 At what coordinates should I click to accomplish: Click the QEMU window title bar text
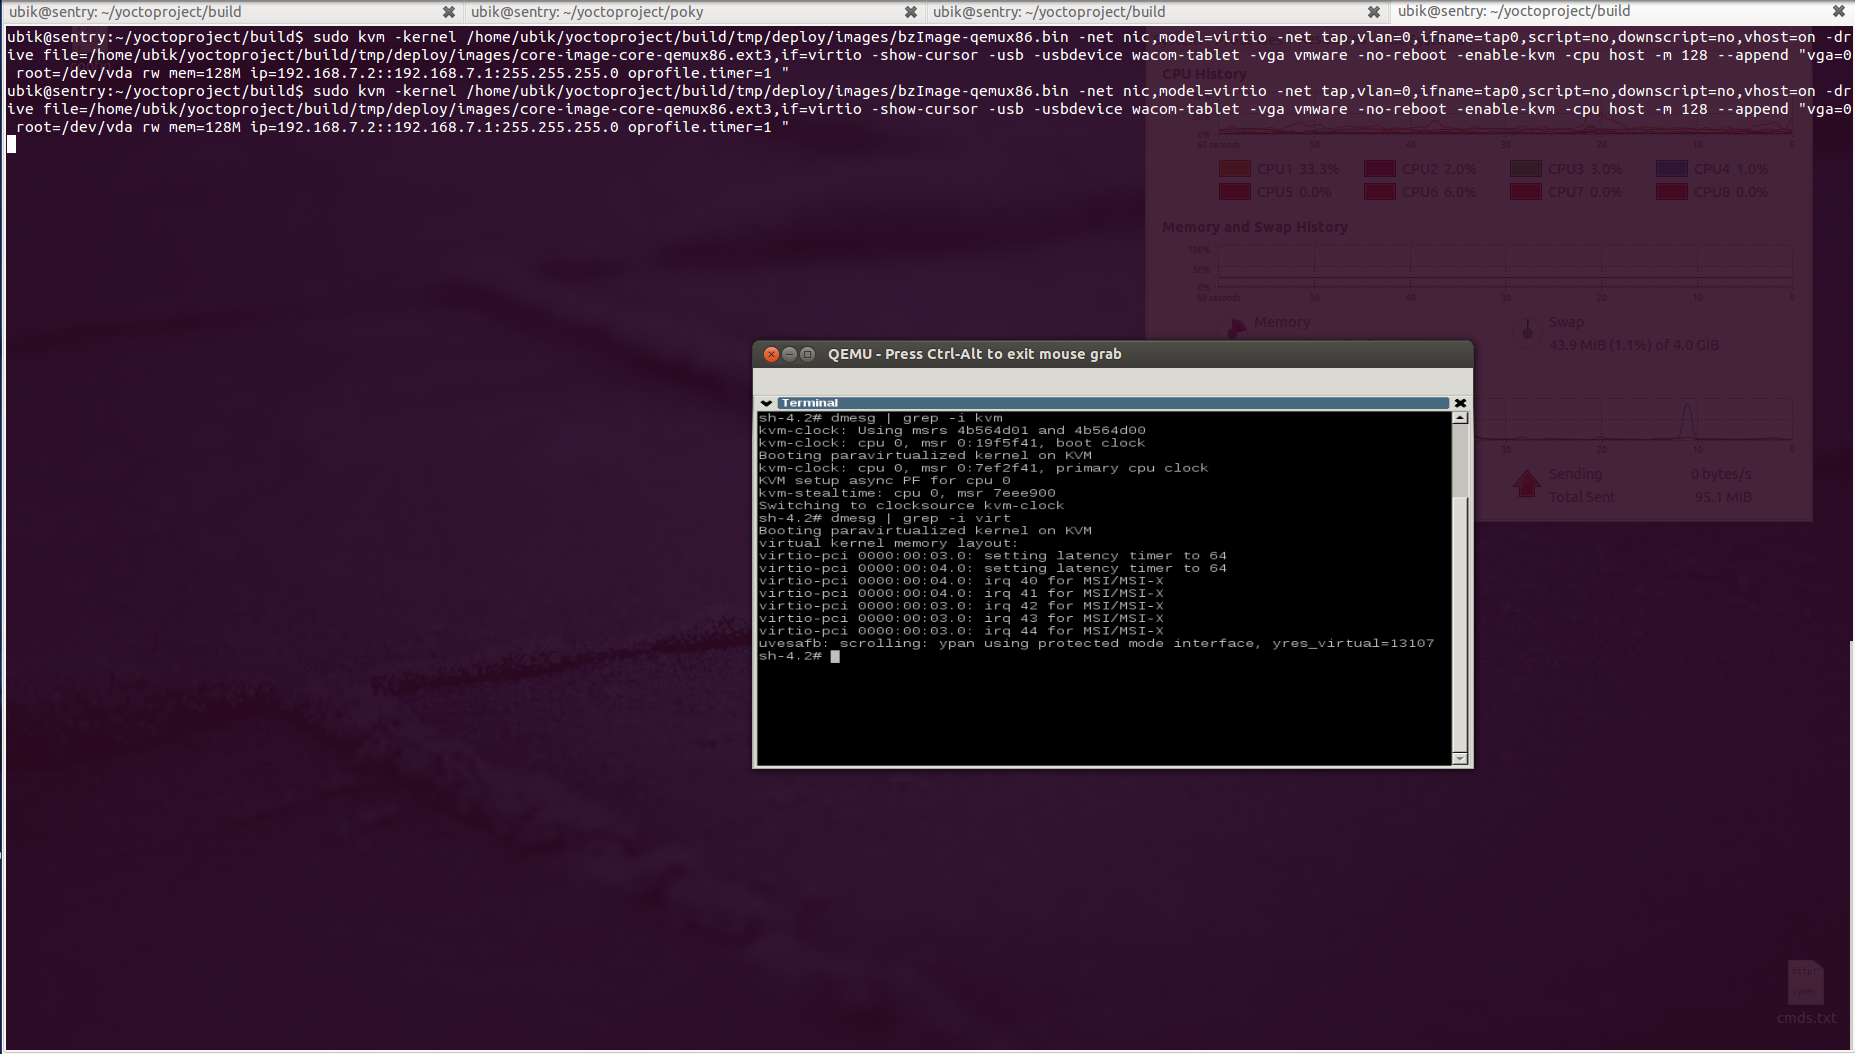point(974,354)
